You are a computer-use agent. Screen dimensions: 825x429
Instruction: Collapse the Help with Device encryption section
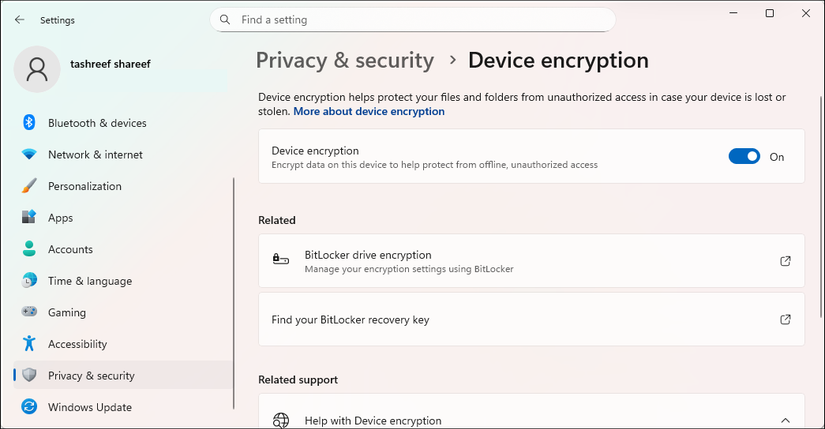(785, 421)
